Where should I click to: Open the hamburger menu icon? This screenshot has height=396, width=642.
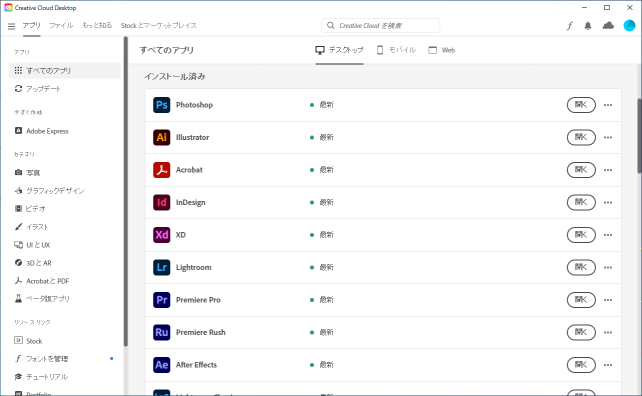click(11, 26)
